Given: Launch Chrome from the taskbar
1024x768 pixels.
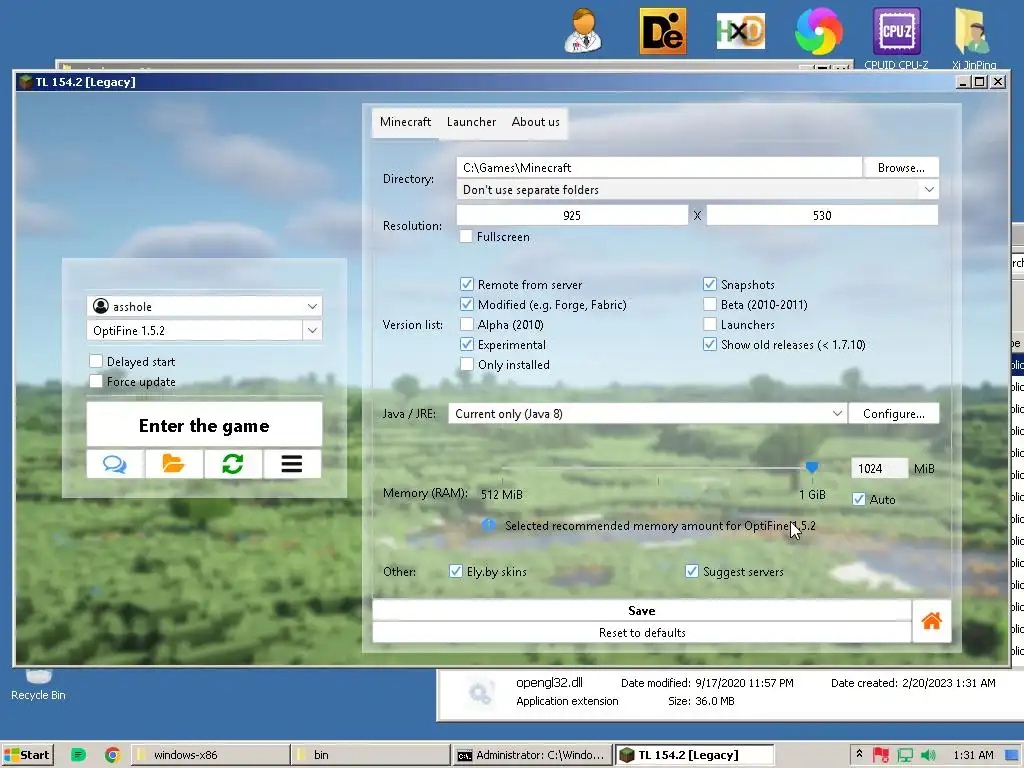Looking at the screenshot, I should 112,755.
